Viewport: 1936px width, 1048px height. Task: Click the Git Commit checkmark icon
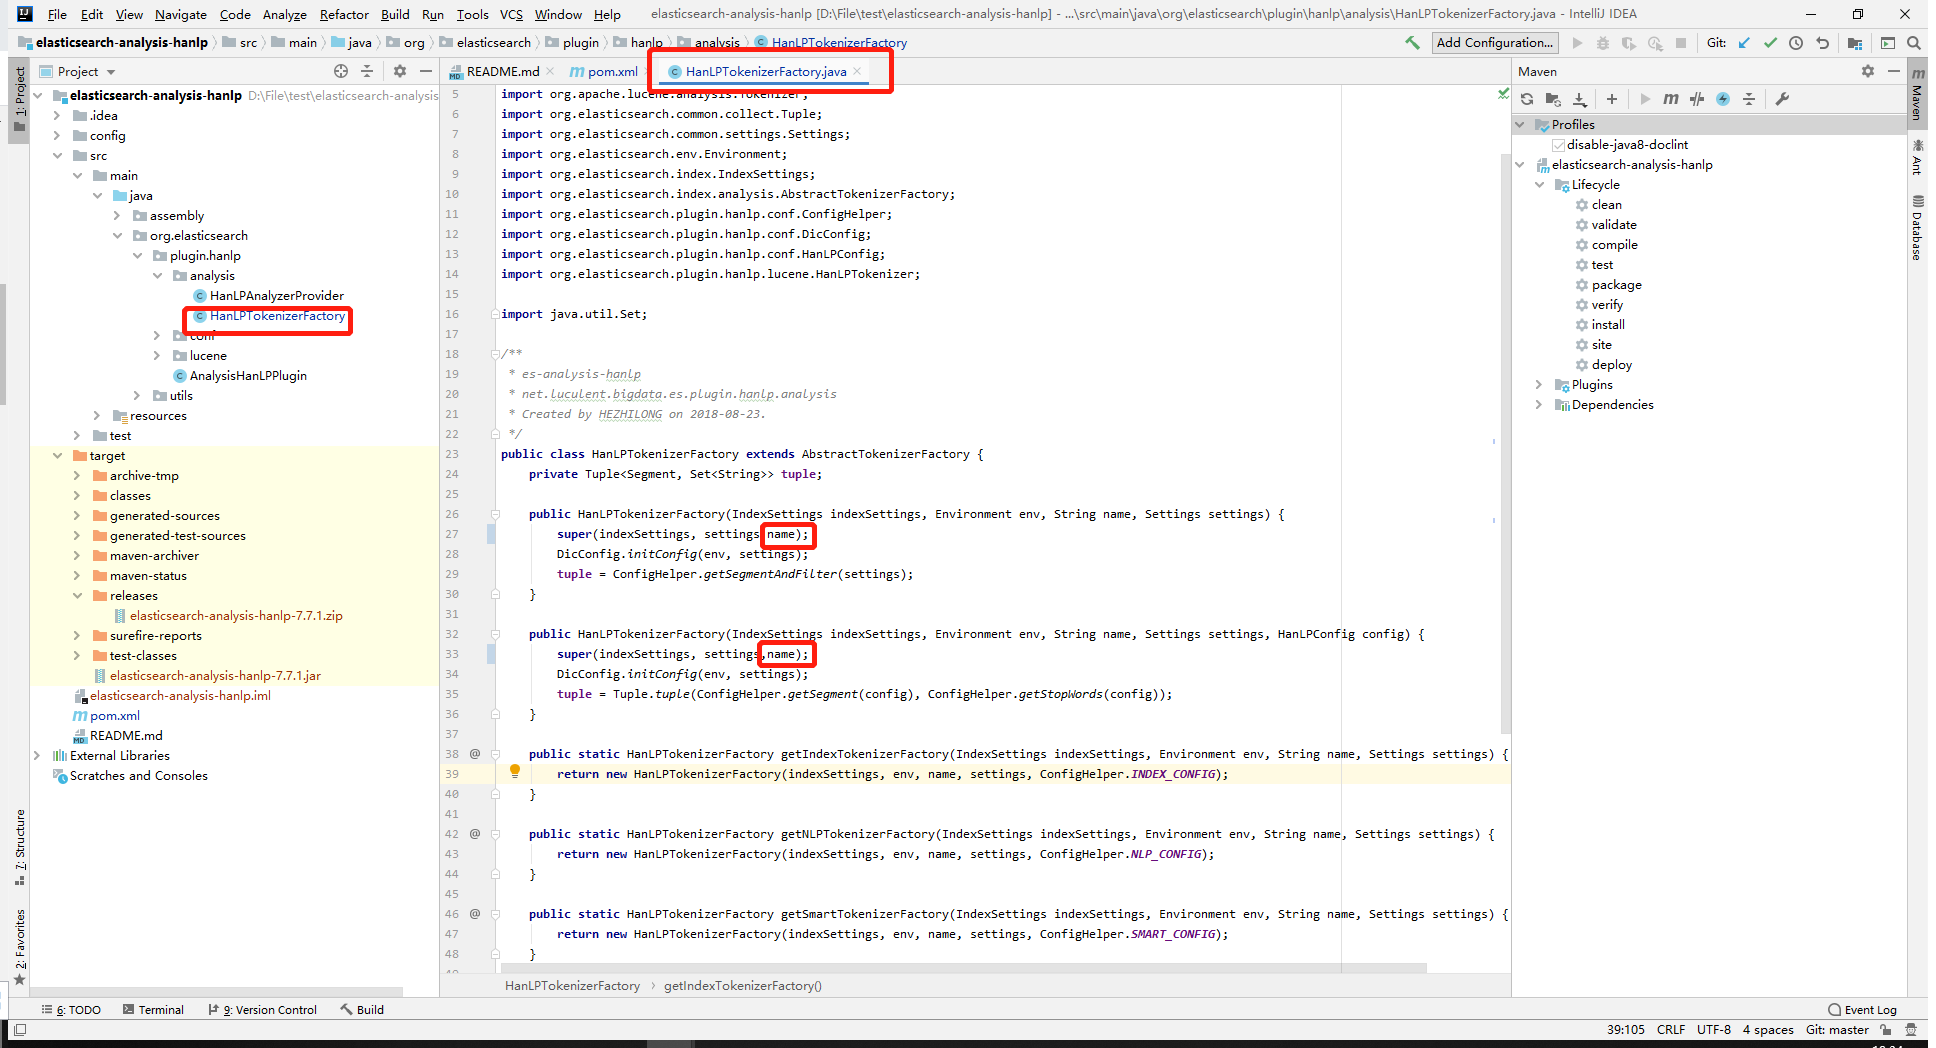[1770, 43]
